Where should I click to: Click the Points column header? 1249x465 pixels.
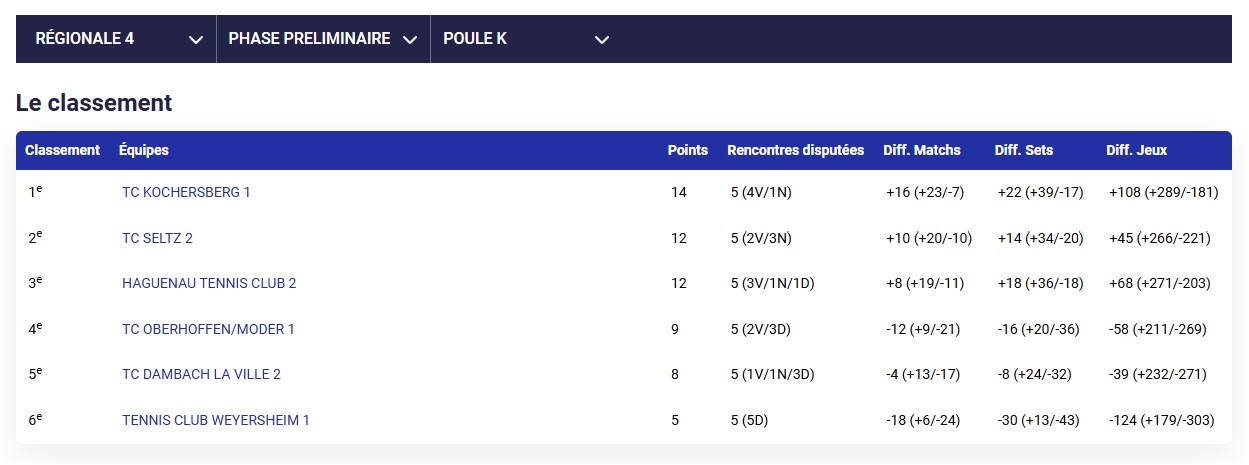[x=687, y=150]
